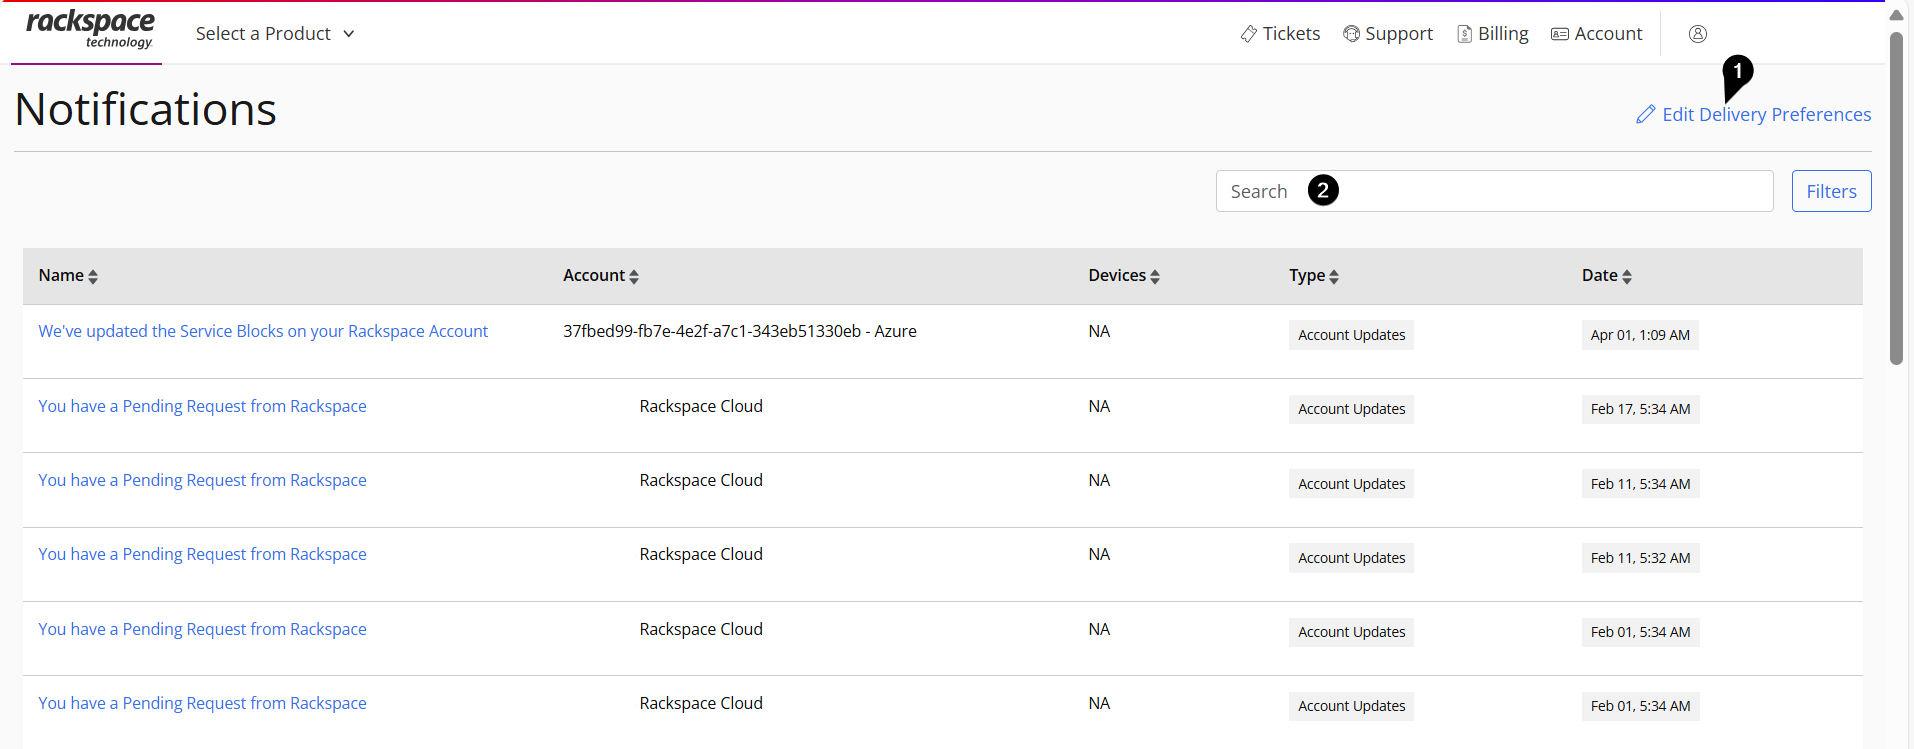The height and width of the screenshot is (749, 1914).
Task: Sort notifications by Date column
Action: pos(1607,276)
